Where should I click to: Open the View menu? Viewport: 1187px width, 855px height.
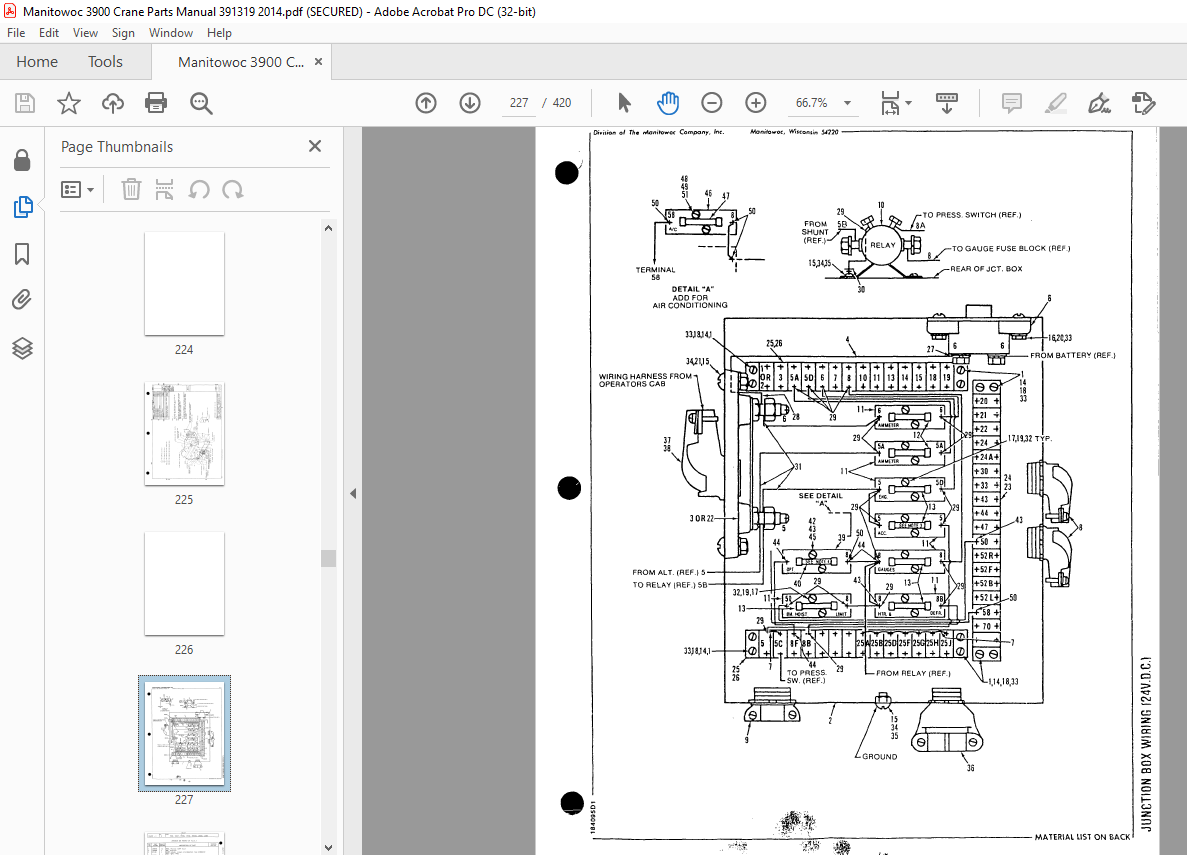click(85, 33)
